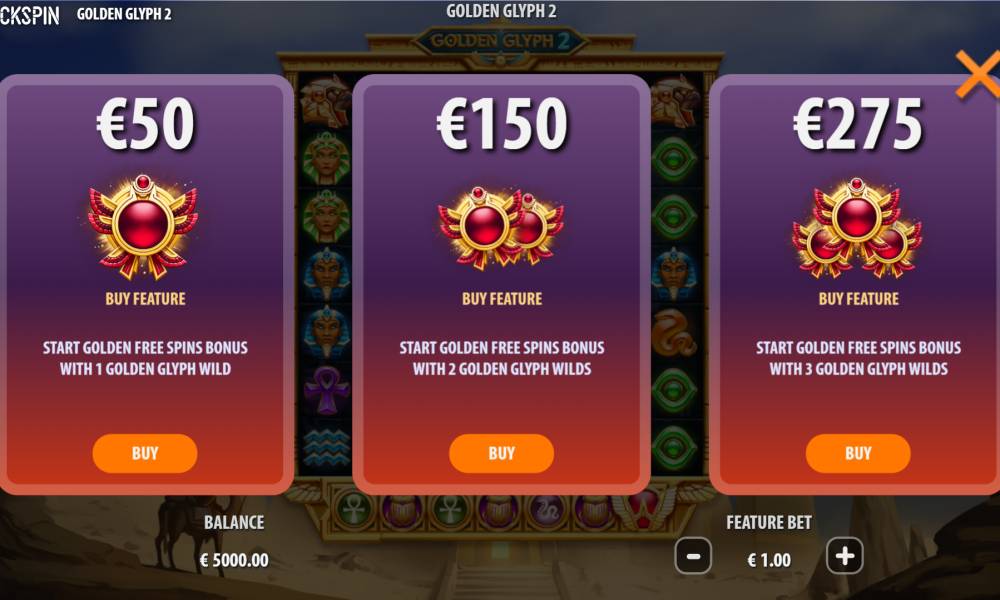Close the buy feature overlay with orange X
This screenshot has width=1000, height=600.
click(978, 74)
